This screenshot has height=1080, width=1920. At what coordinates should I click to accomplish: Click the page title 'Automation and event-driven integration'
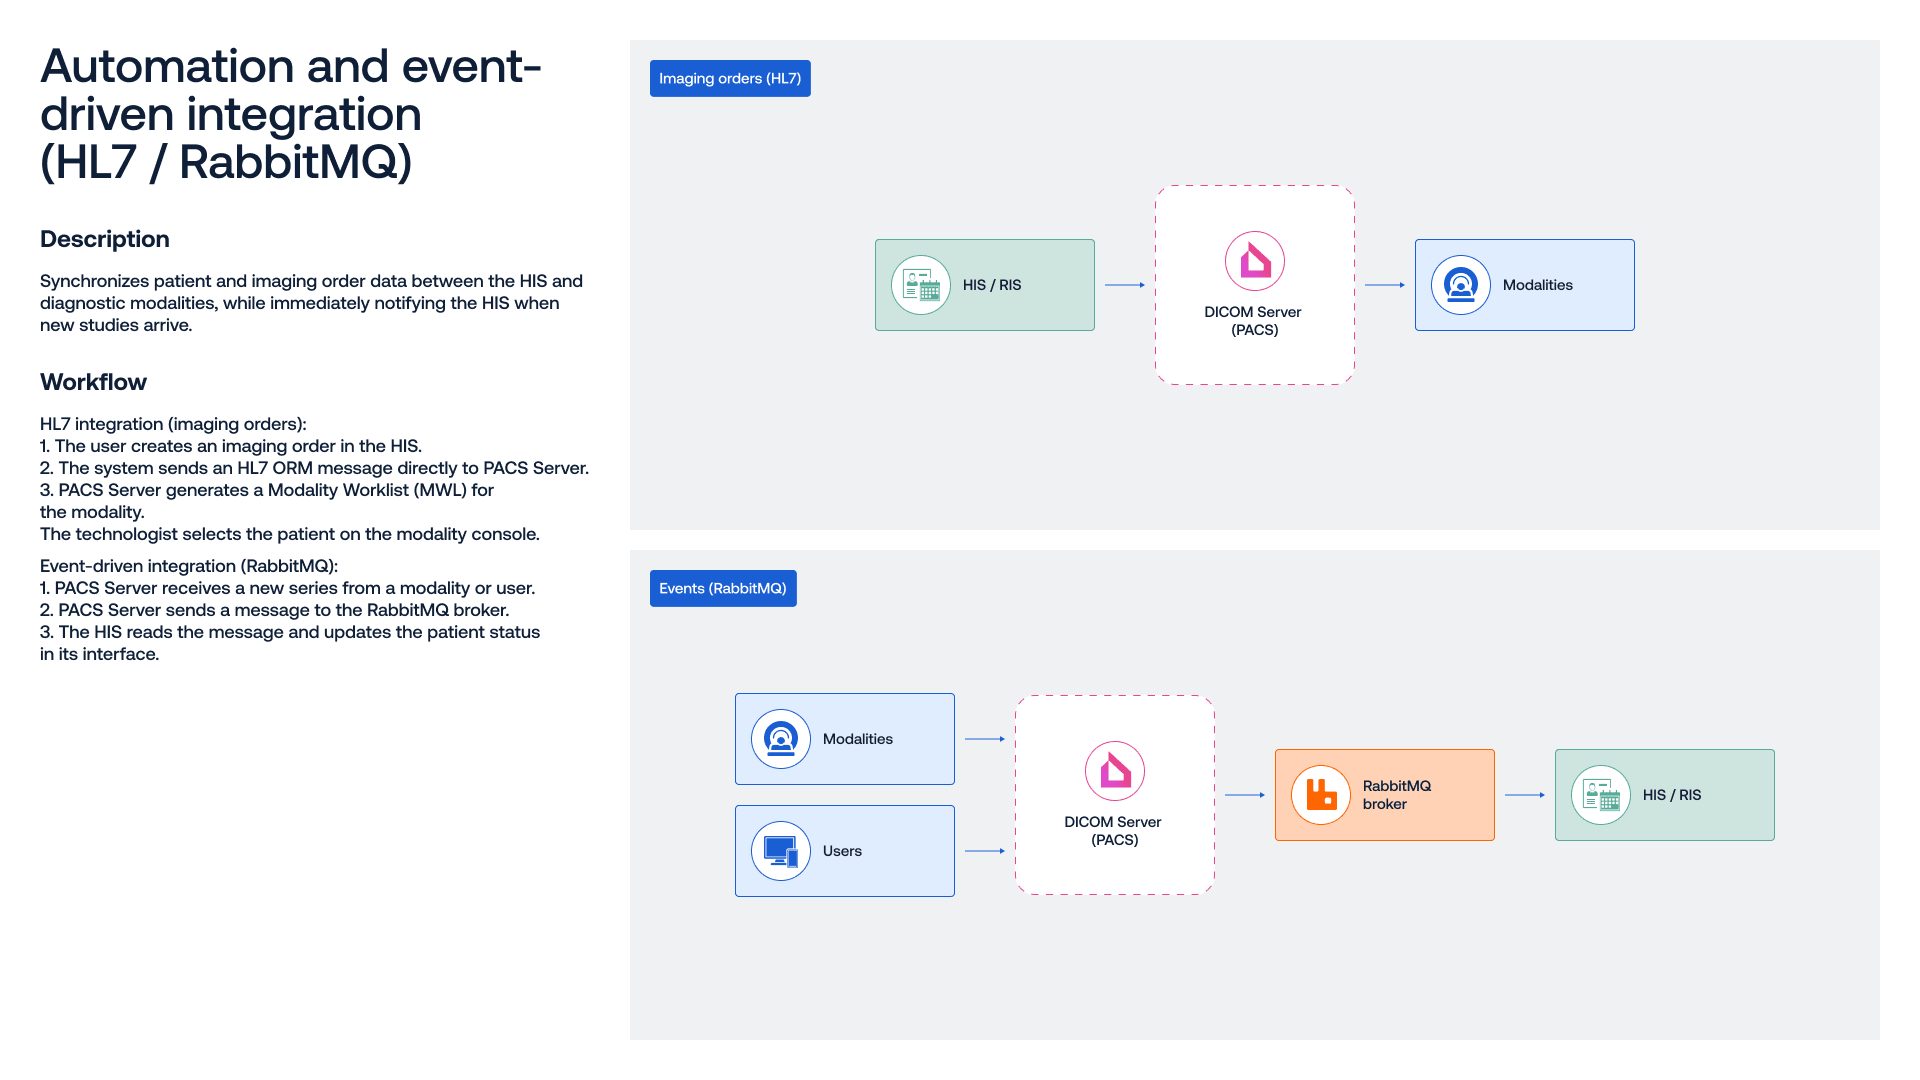pyautogui.click(x=291, y=114)
